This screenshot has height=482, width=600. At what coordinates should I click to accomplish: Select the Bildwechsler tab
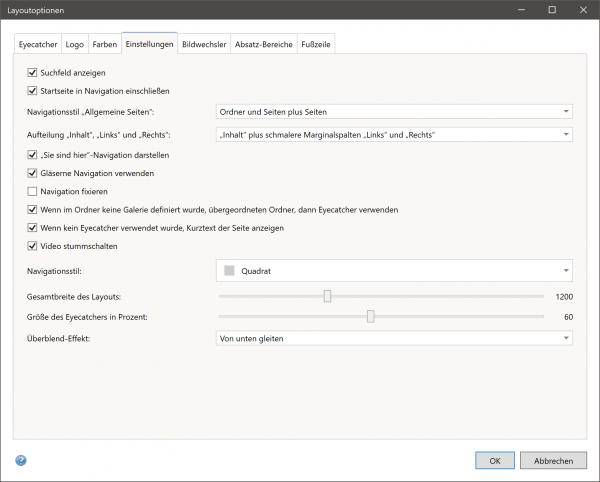click(204, 45)
